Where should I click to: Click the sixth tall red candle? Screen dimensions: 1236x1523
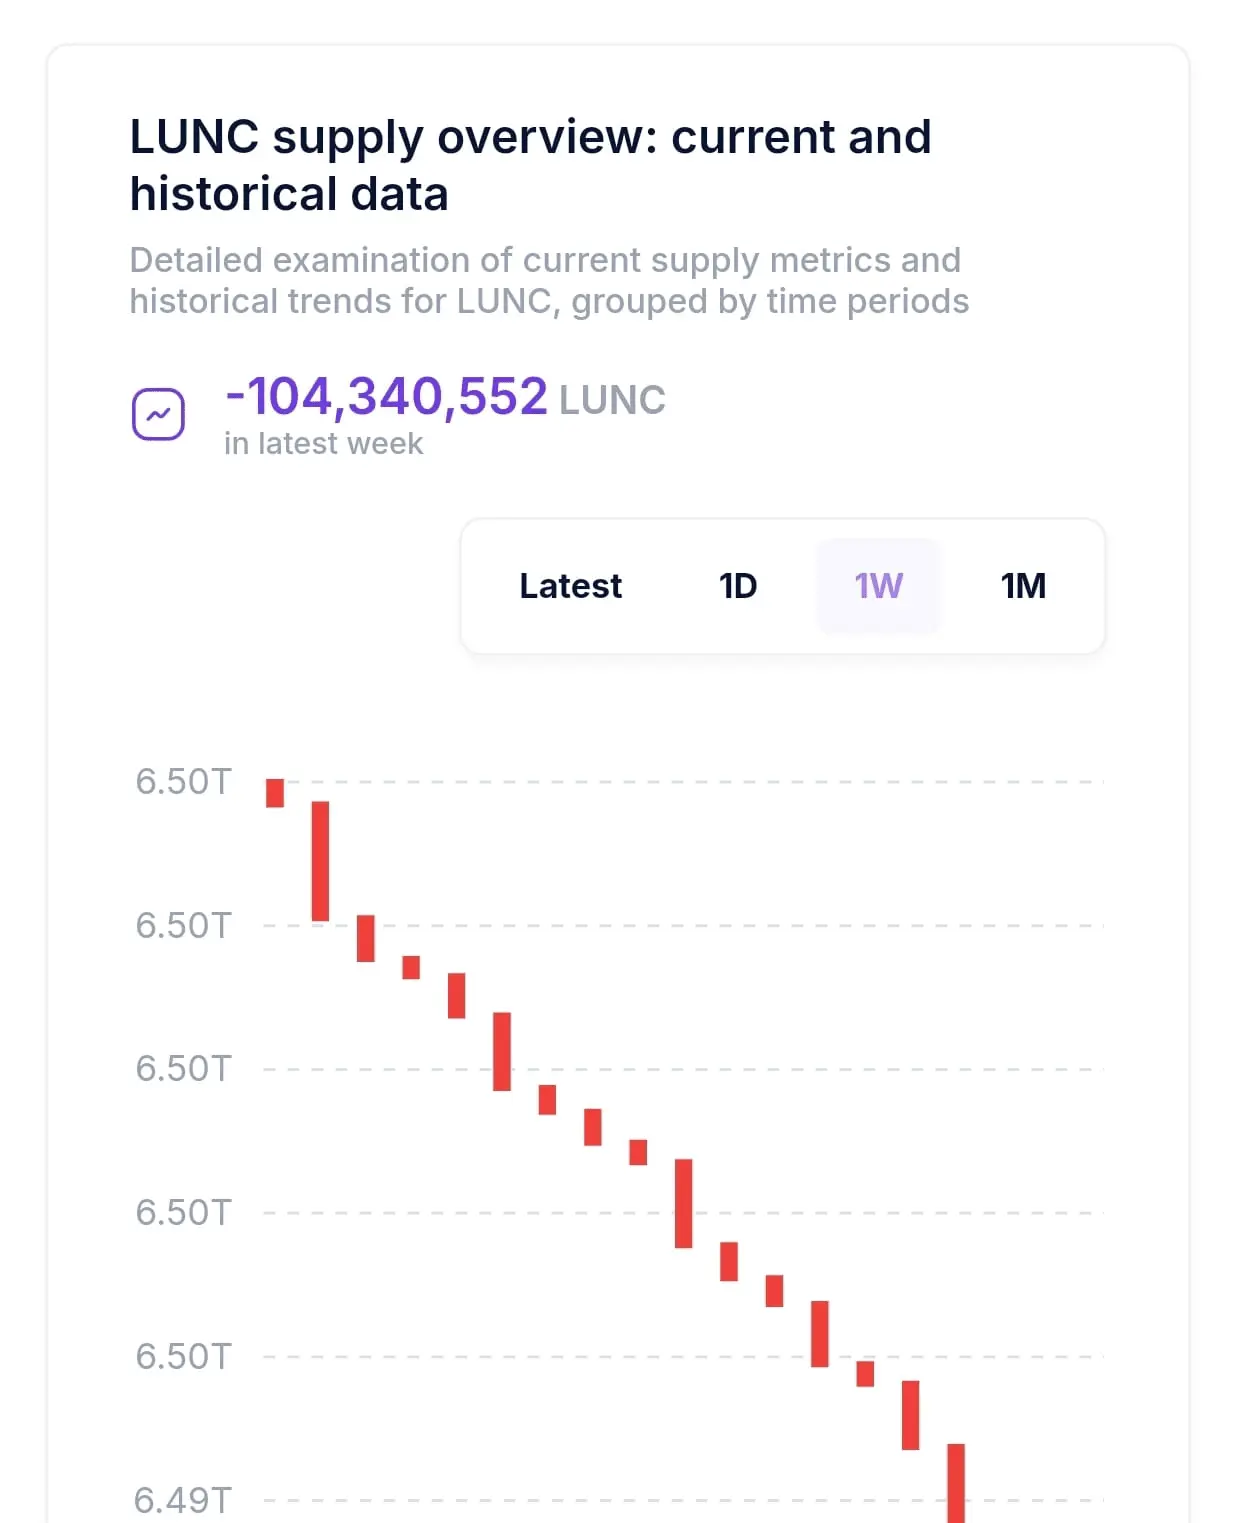point(502,1051)
